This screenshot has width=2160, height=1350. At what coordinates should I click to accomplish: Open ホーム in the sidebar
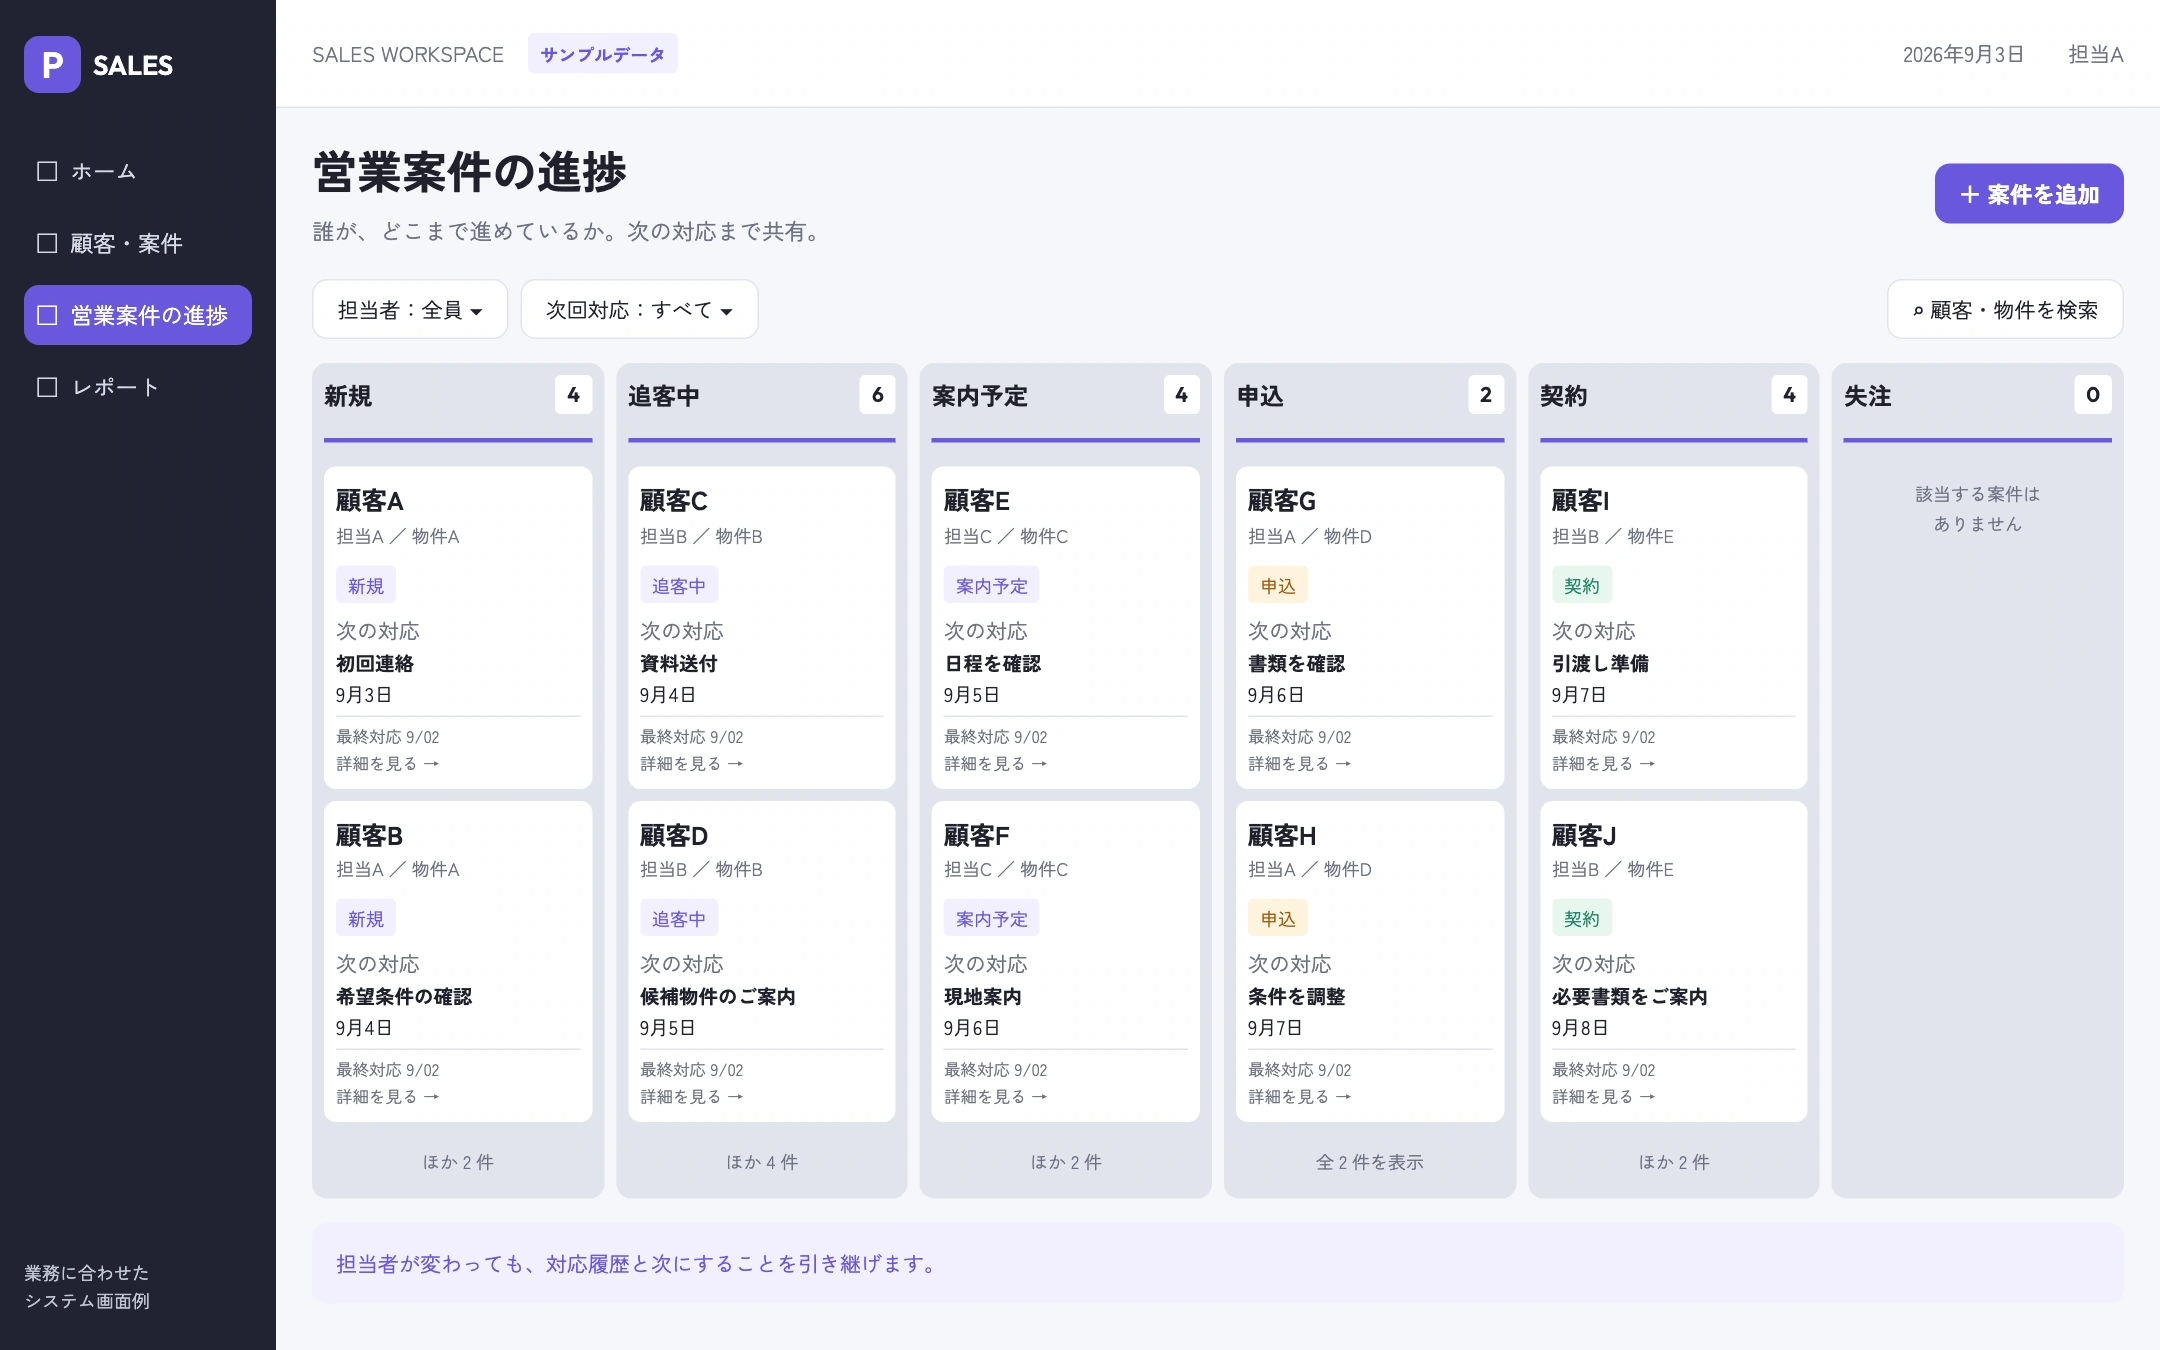(x=138, y=171)
